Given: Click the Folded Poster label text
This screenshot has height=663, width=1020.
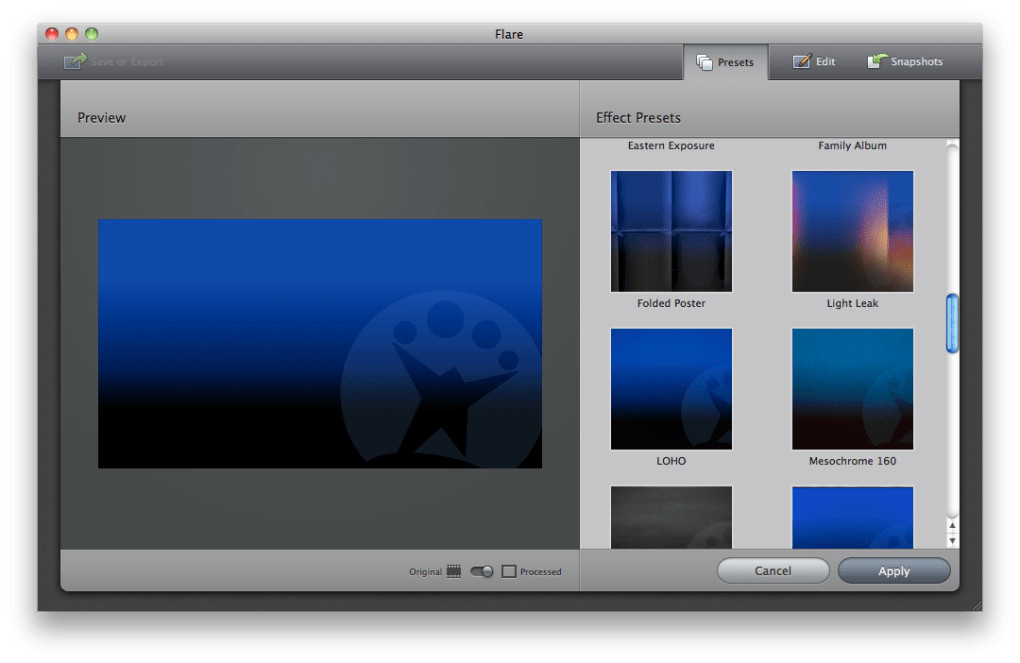Looking at the screenshot, I should point(671,303).
